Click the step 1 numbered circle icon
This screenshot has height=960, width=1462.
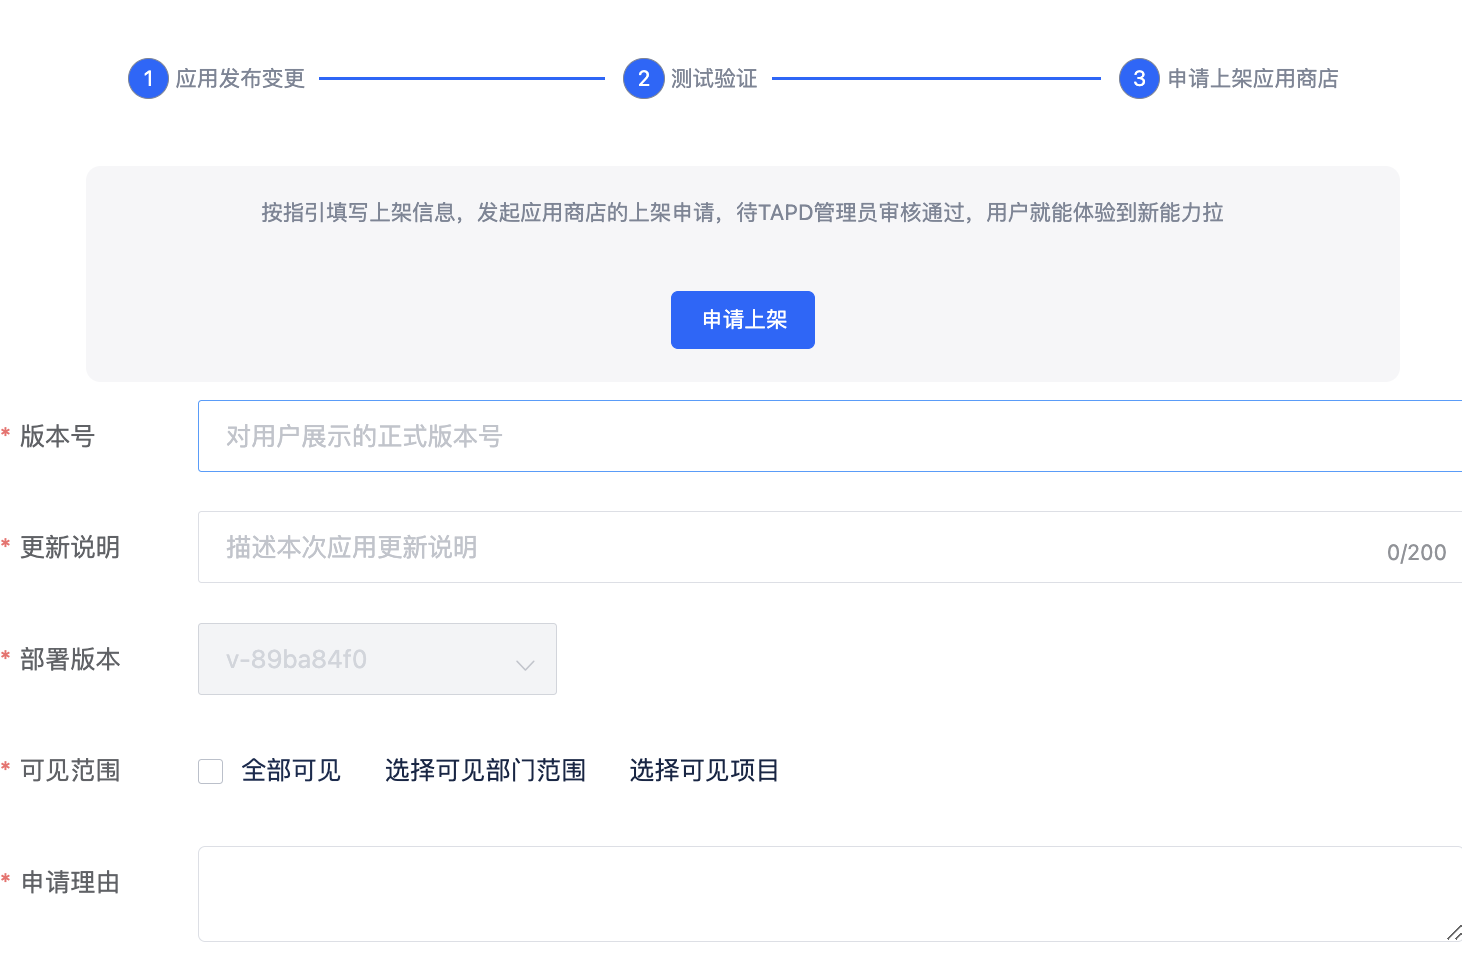pyautogui.click(x=148, y=78)
